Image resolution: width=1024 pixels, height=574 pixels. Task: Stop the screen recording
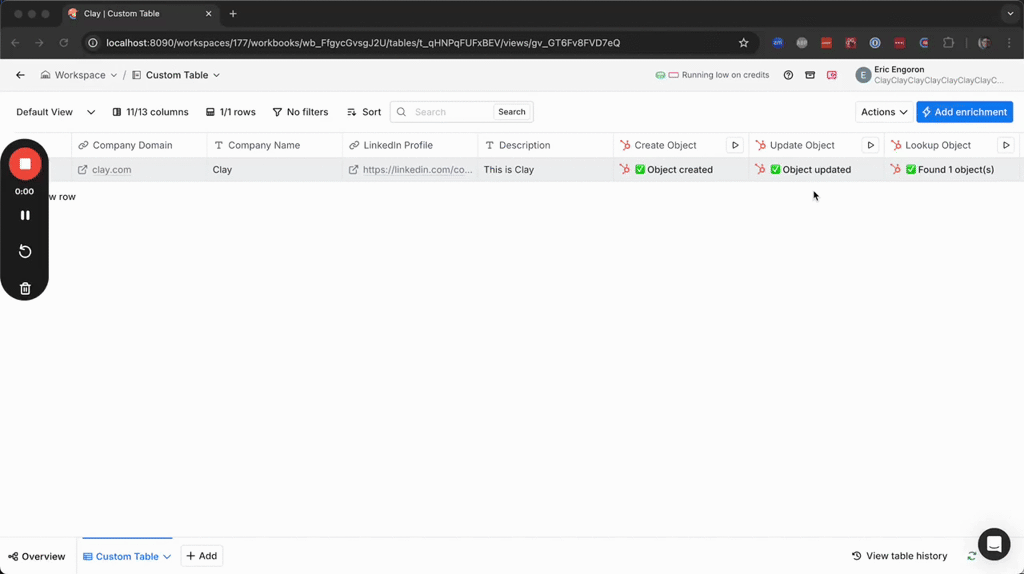click(25, 164)
